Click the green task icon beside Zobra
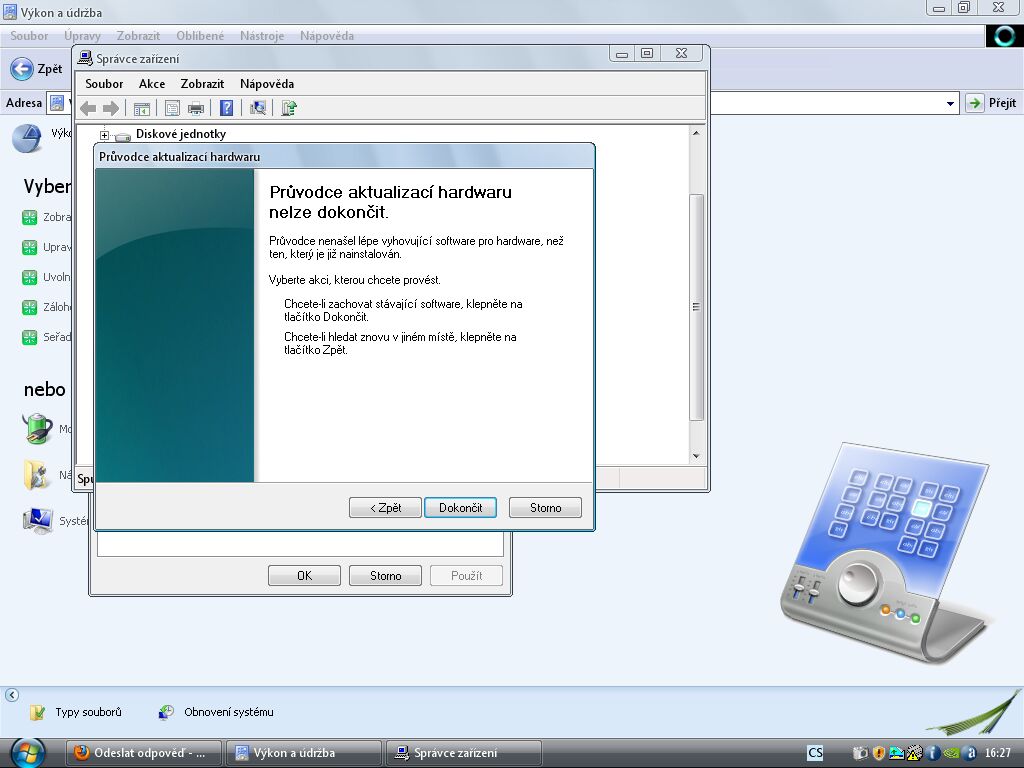This screenshot has height=768, width=1024. (x=29, y=217)
